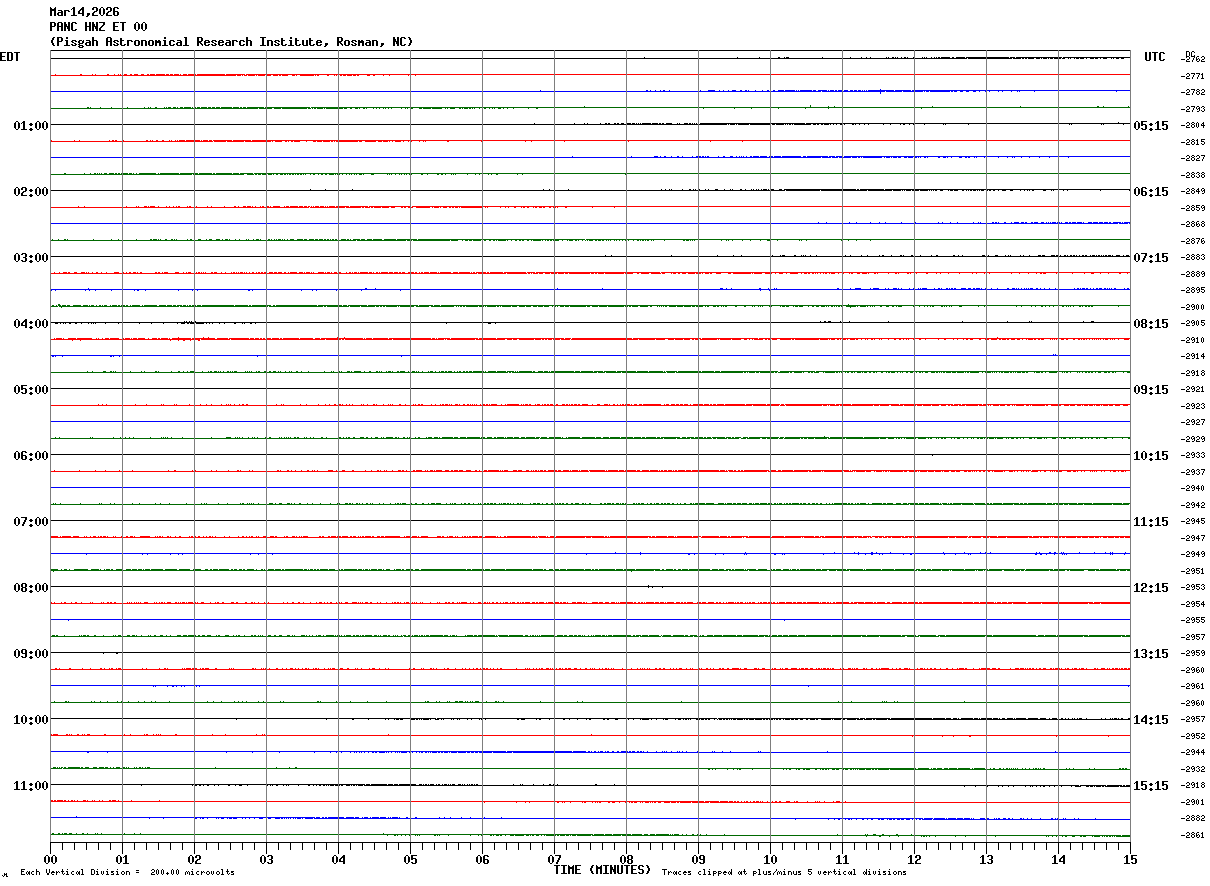Image resolution: width=1210 pixels, height=886 pixels.
Task: Pick minute tick label 09 on the axis
Action: [x=698, y=859]
